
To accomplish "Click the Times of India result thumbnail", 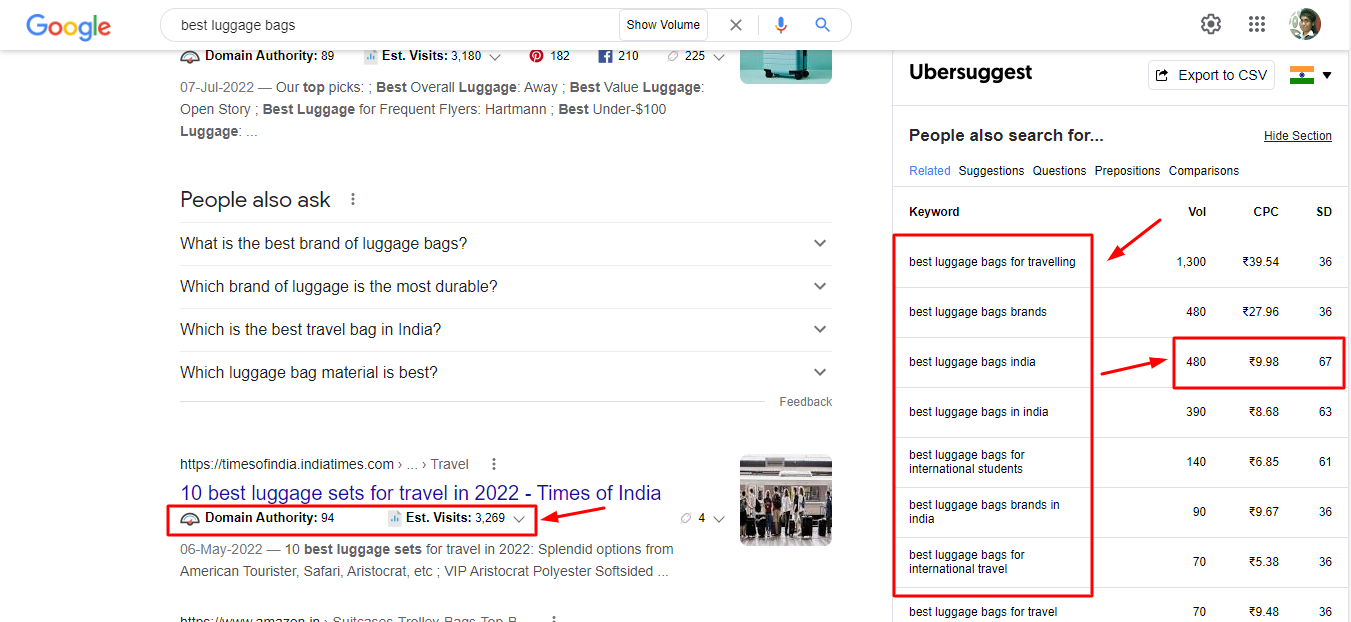I will (x=786, y=500).
